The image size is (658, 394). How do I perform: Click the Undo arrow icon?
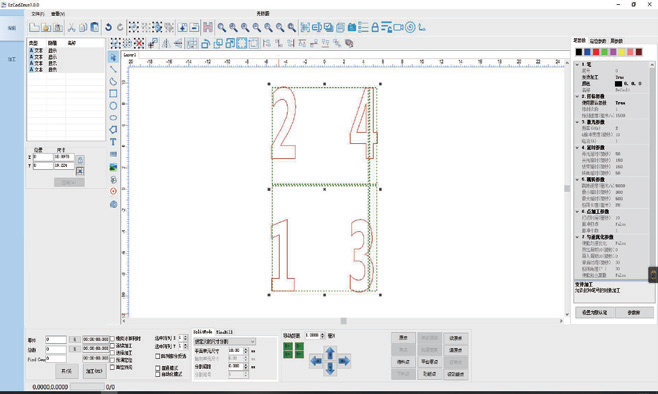point(108,28)
